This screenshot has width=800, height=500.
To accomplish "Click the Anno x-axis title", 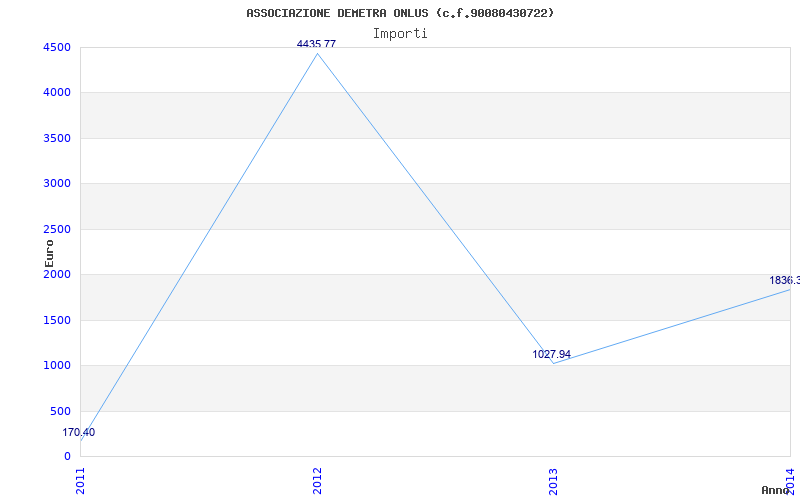I will tap(775, 490).
